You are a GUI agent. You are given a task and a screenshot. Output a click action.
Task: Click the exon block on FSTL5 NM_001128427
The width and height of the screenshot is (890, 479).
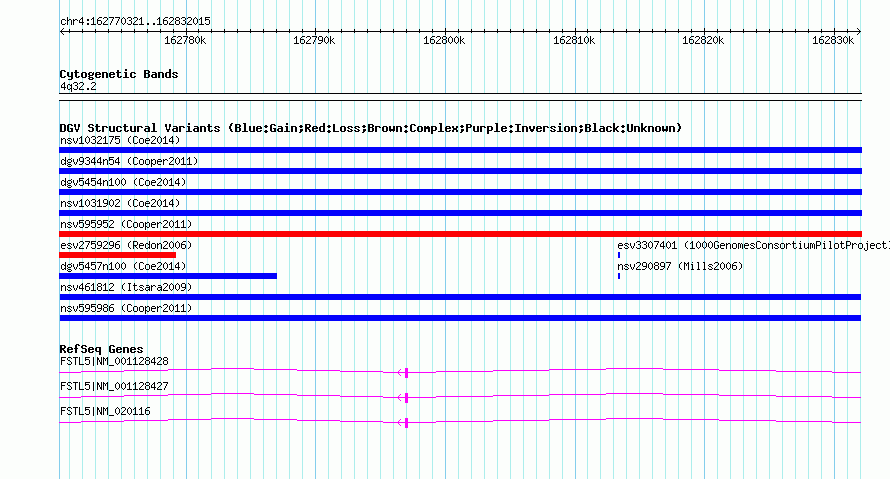click(406, 398)
